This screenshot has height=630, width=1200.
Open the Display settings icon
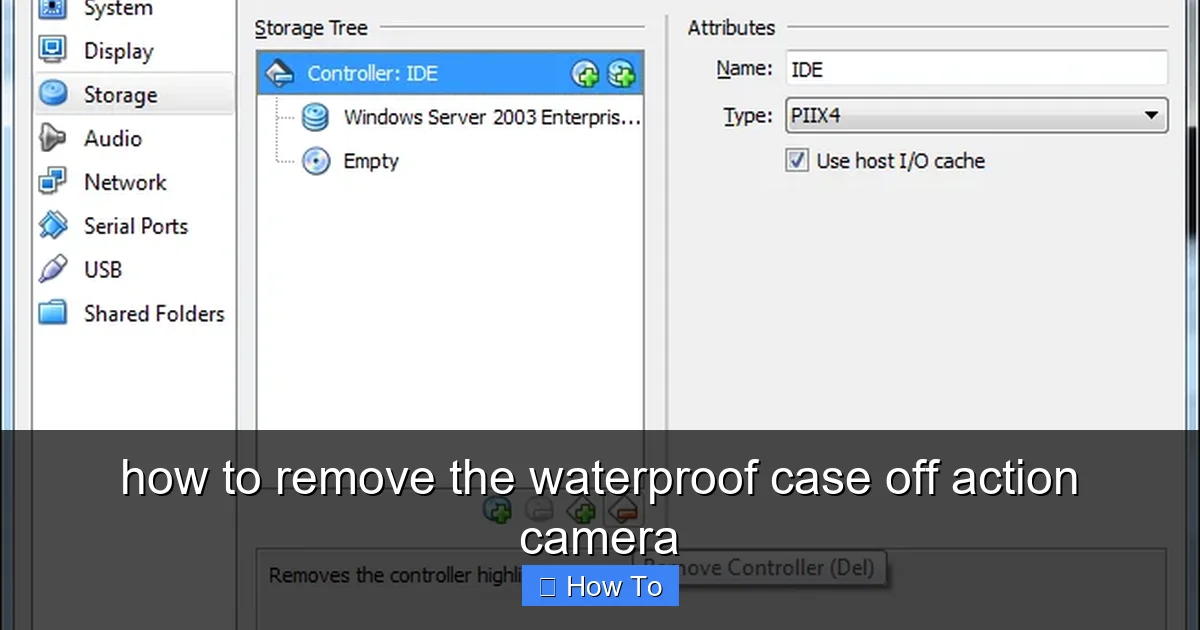(52, 50)
